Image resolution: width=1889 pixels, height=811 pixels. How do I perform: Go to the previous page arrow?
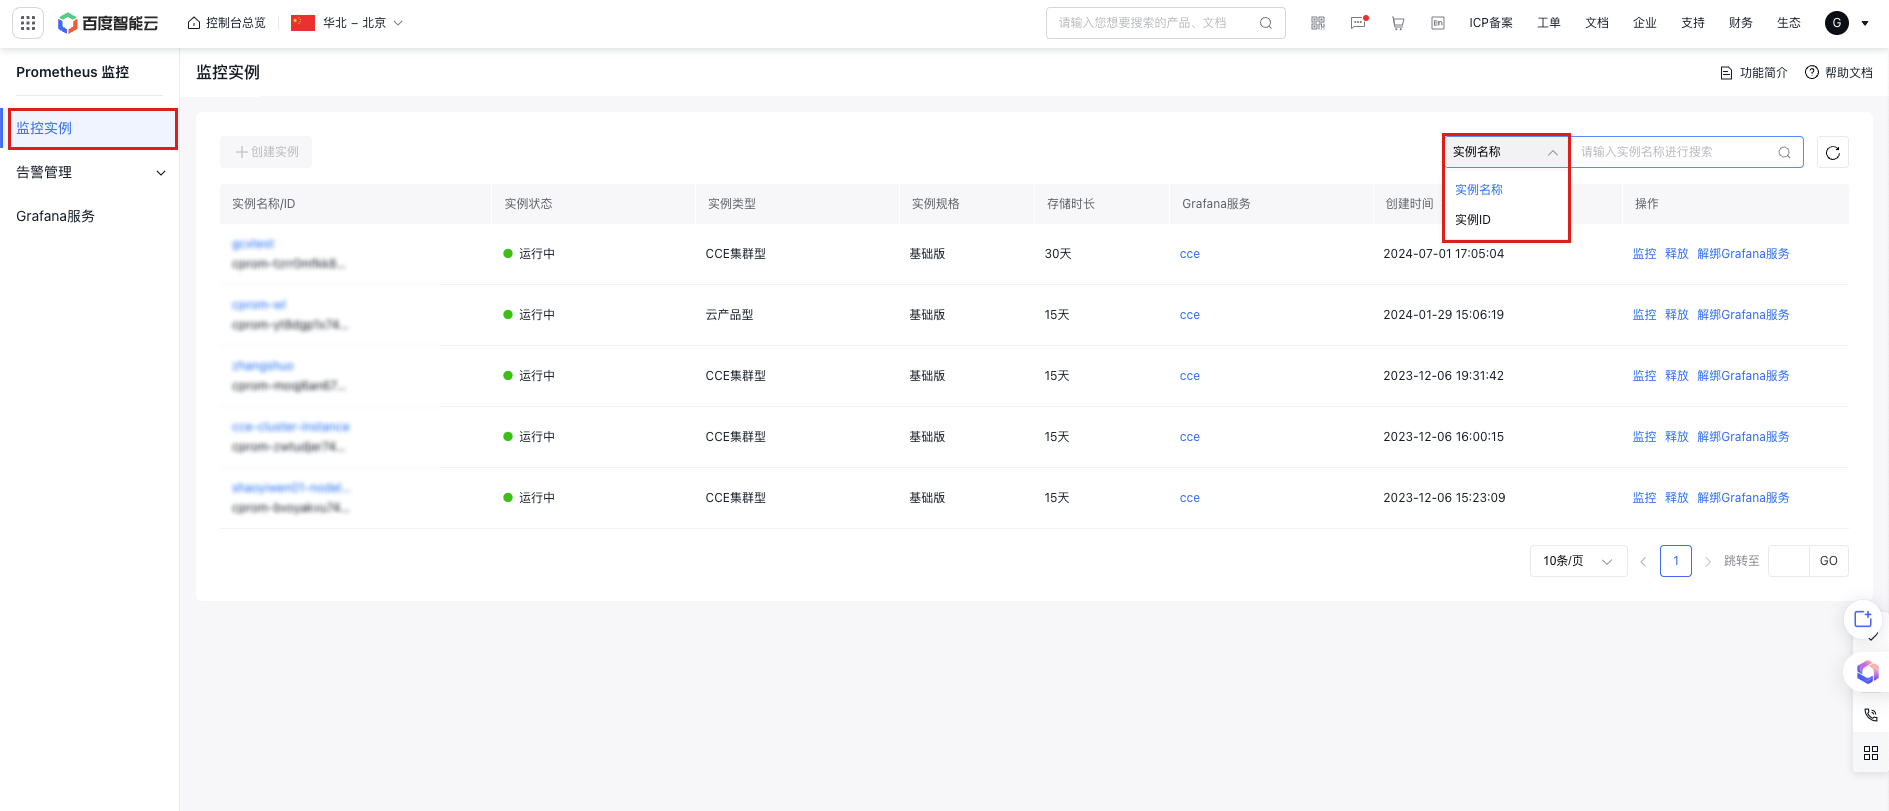click(1643, 562)
